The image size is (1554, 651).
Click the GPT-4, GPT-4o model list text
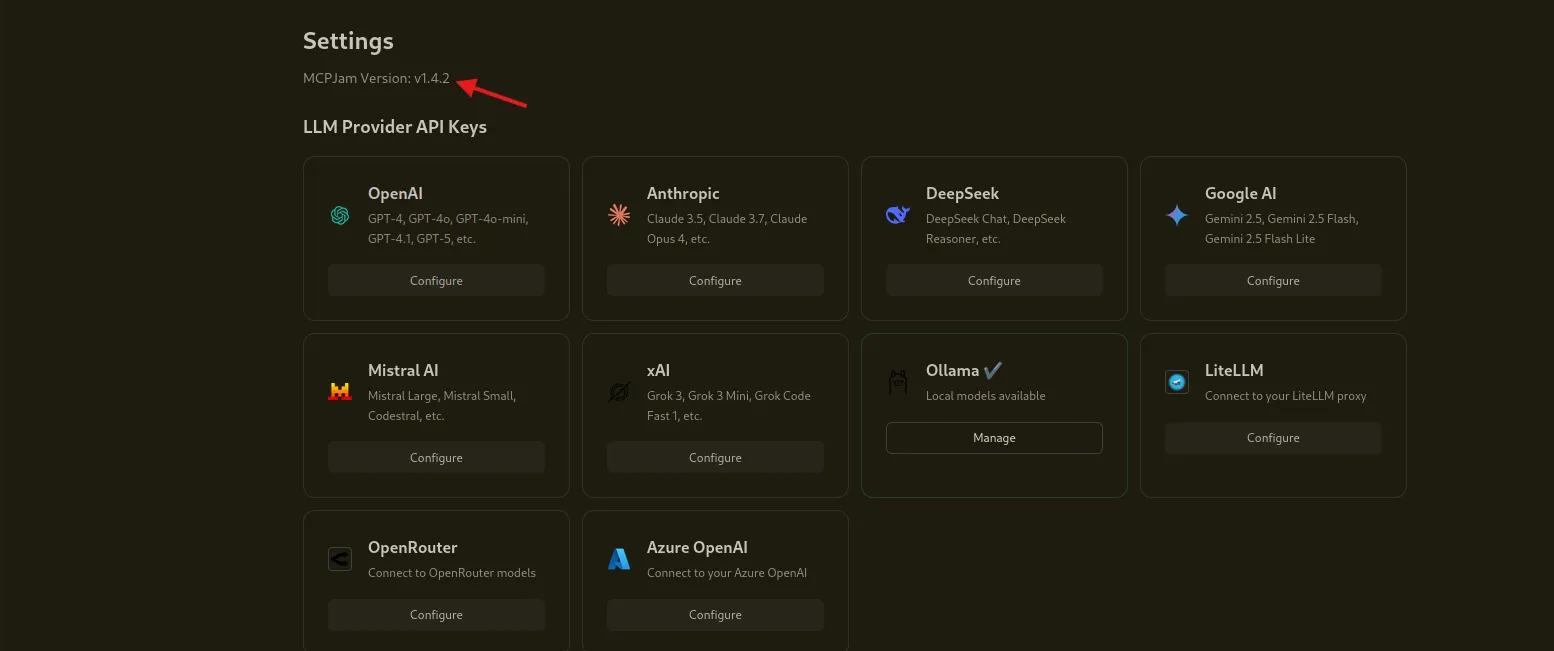[448, 229]
